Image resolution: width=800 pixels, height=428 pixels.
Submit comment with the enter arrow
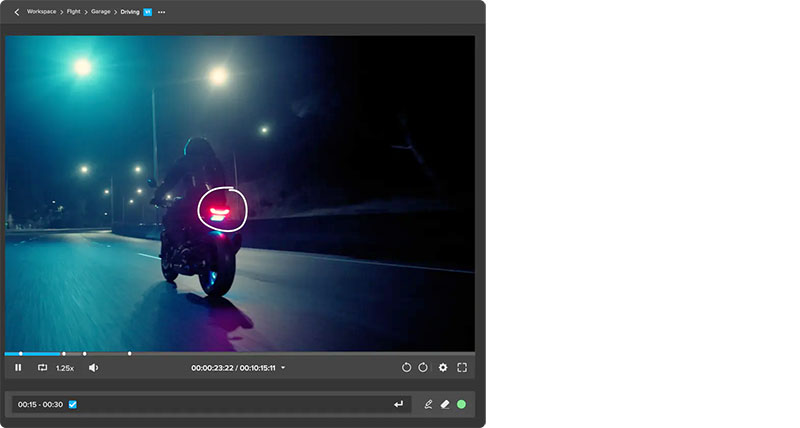399,404
